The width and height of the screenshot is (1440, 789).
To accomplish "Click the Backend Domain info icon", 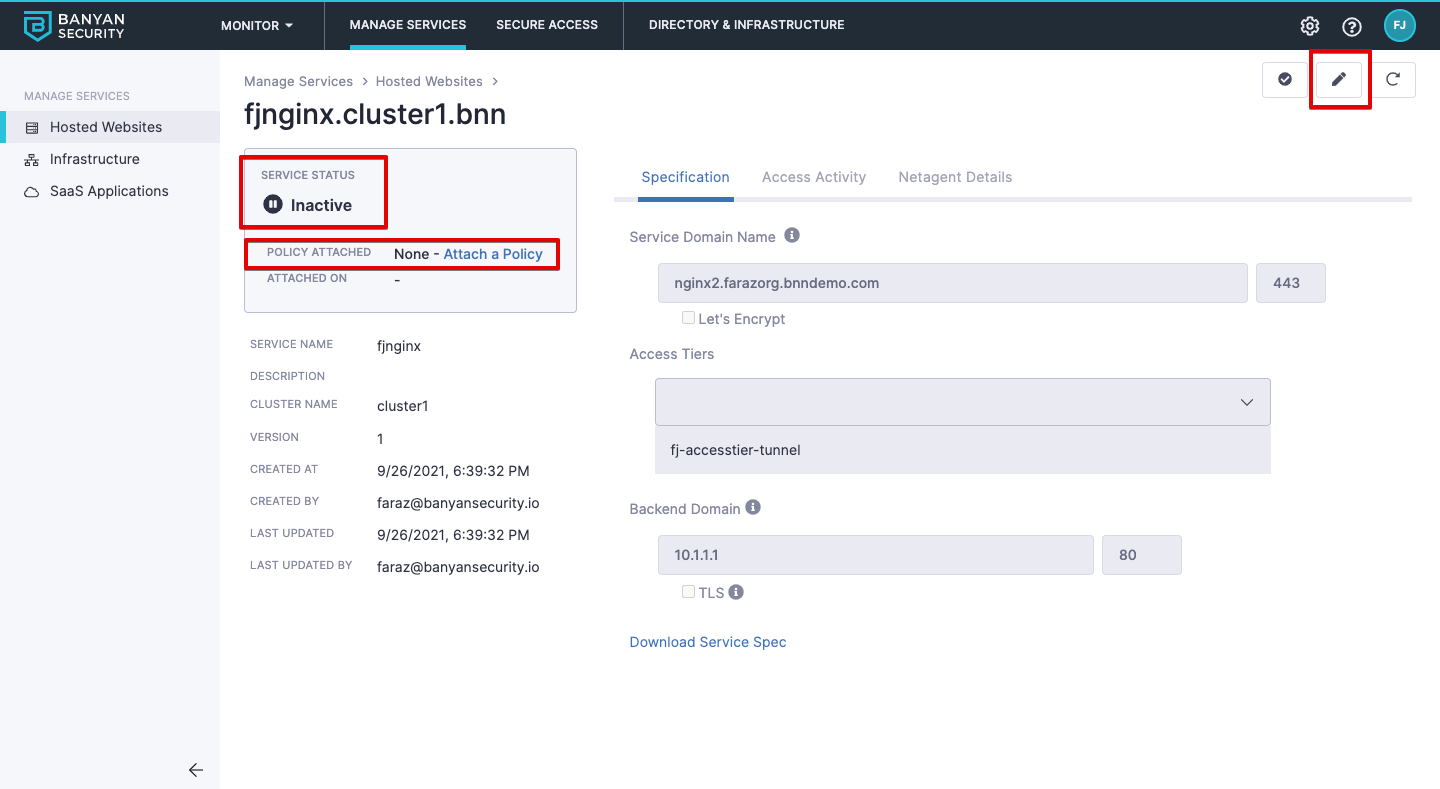I will tap(753, 508).
